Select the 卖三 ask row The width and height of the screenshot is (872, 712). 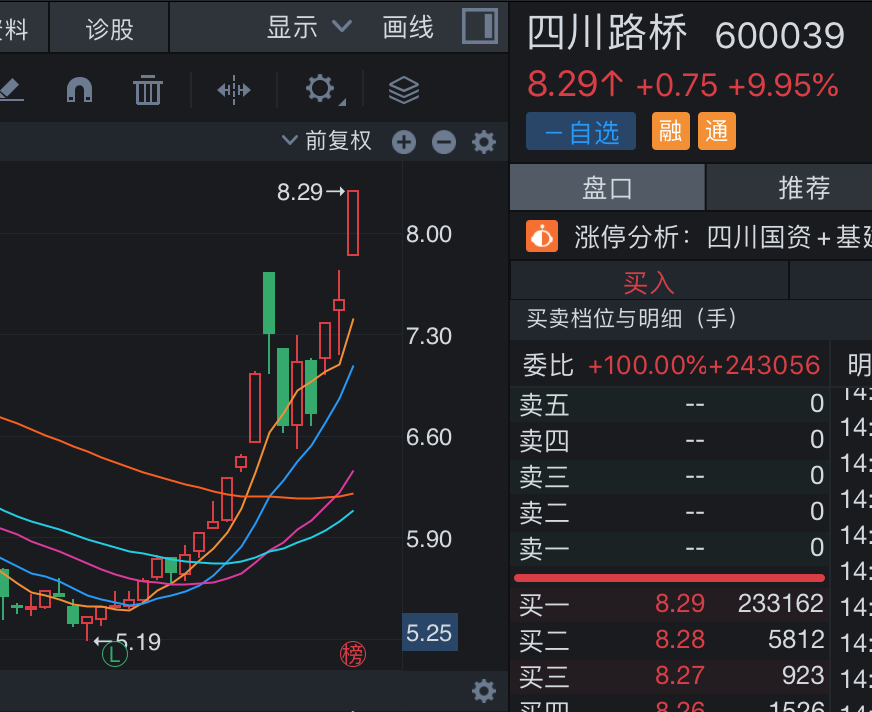pyautogui.click(x=670, y=476)
